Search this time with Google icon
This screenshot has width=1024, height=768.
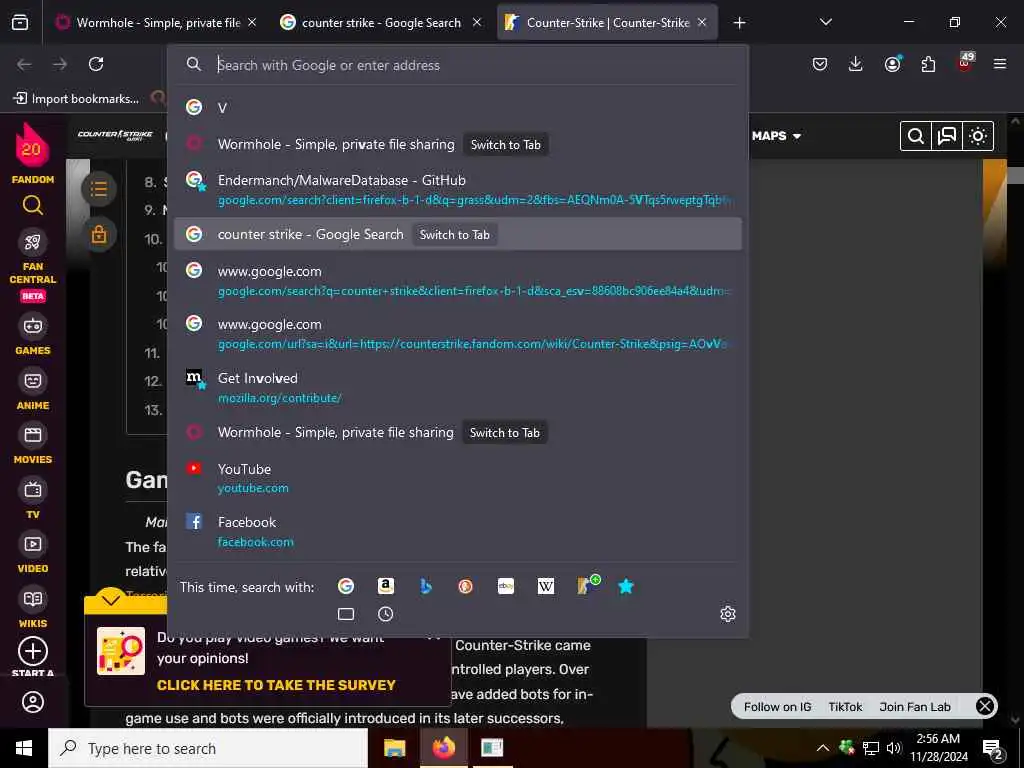[x=345, y=586]
